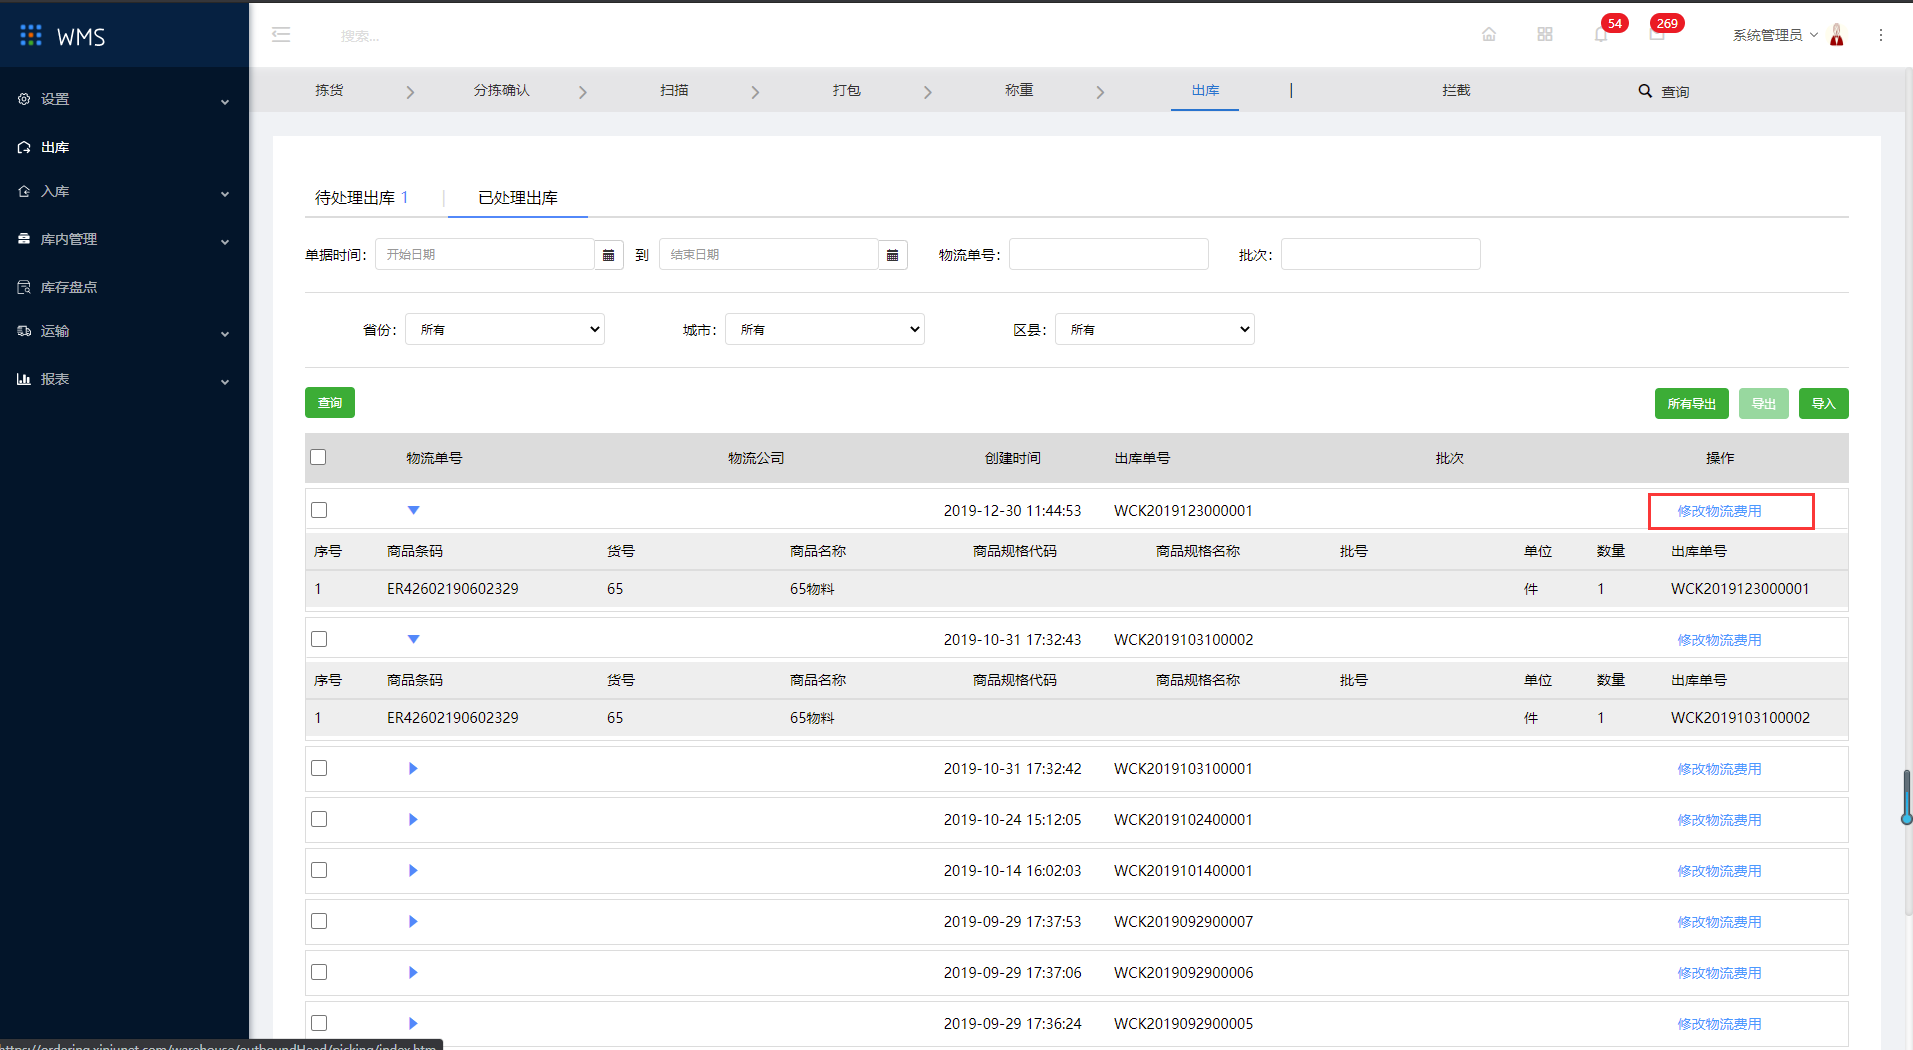Viewport: 1913px width, 1050px height.
Task: Focus the 结束日期 input field
Action: click(x=769, y=254)
